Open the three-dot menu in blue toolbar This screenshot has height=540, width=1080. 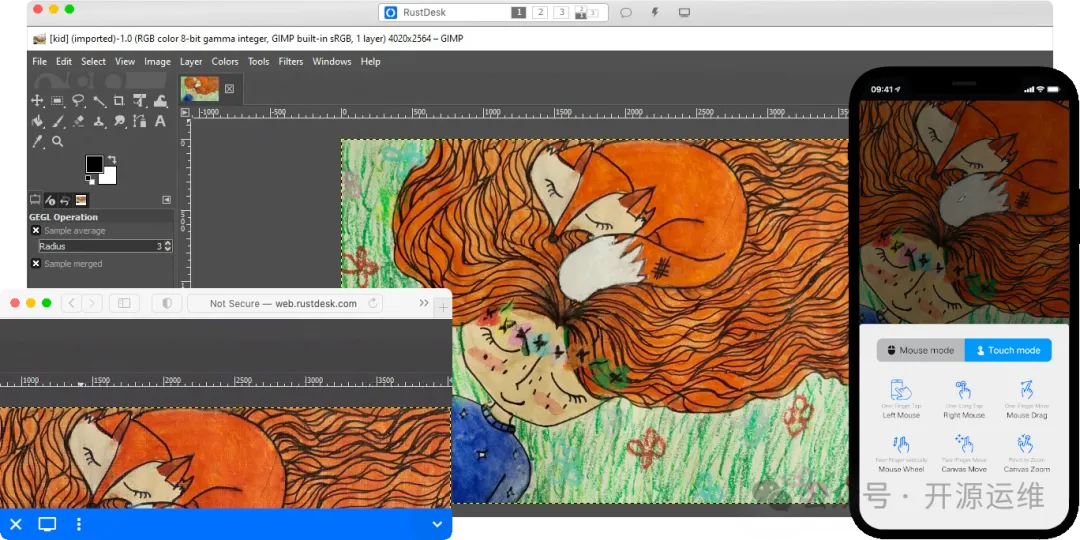pyautogui.click(x=79, y=524)
